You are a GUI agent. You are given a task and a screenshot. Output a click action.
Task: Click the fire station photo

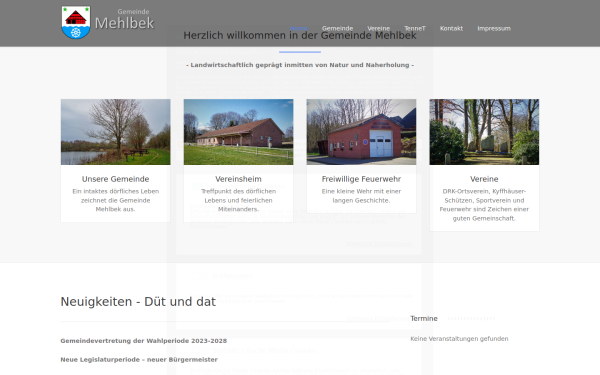tap(361, 132)
